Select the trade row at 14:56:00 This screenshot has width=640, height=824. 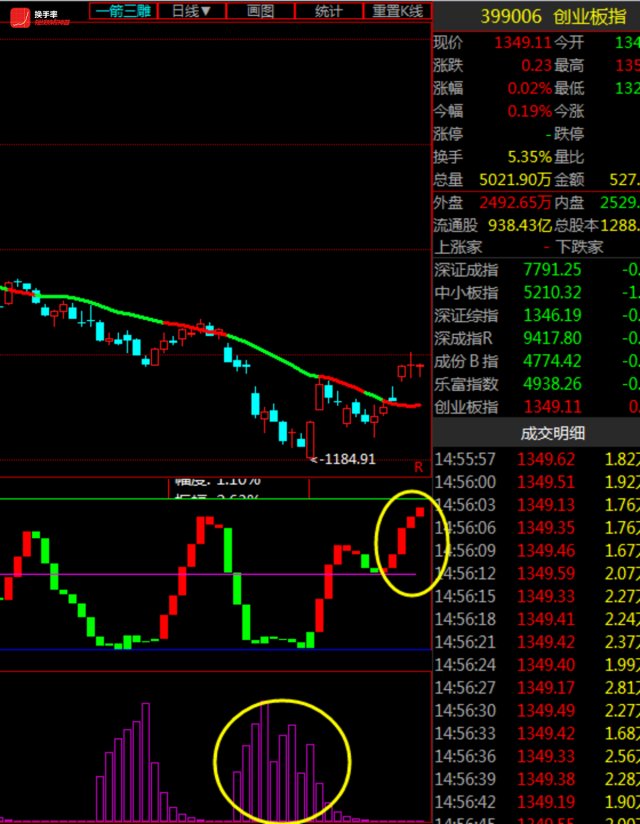(x=536, y=482)
